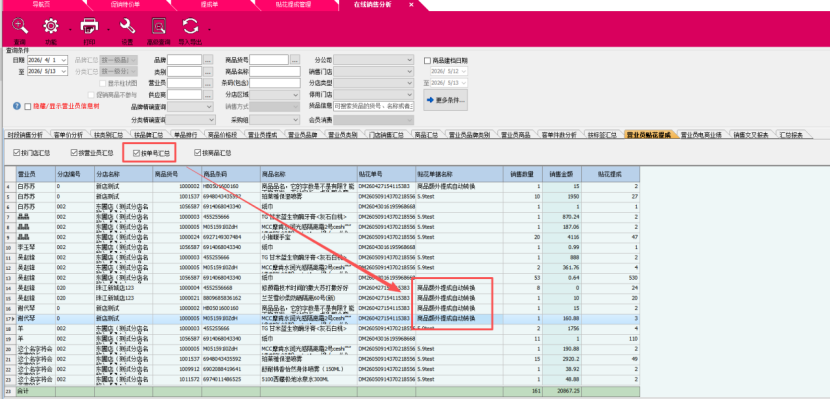Viewport: 830px width, 399px height.
Task: Toggle 按门店汇总 checkbox
Action: 17,153
